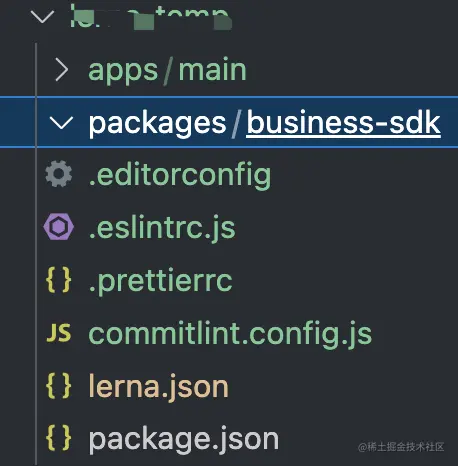Select the apps folder name
This screenshot has height=466, width=458.
123,72
